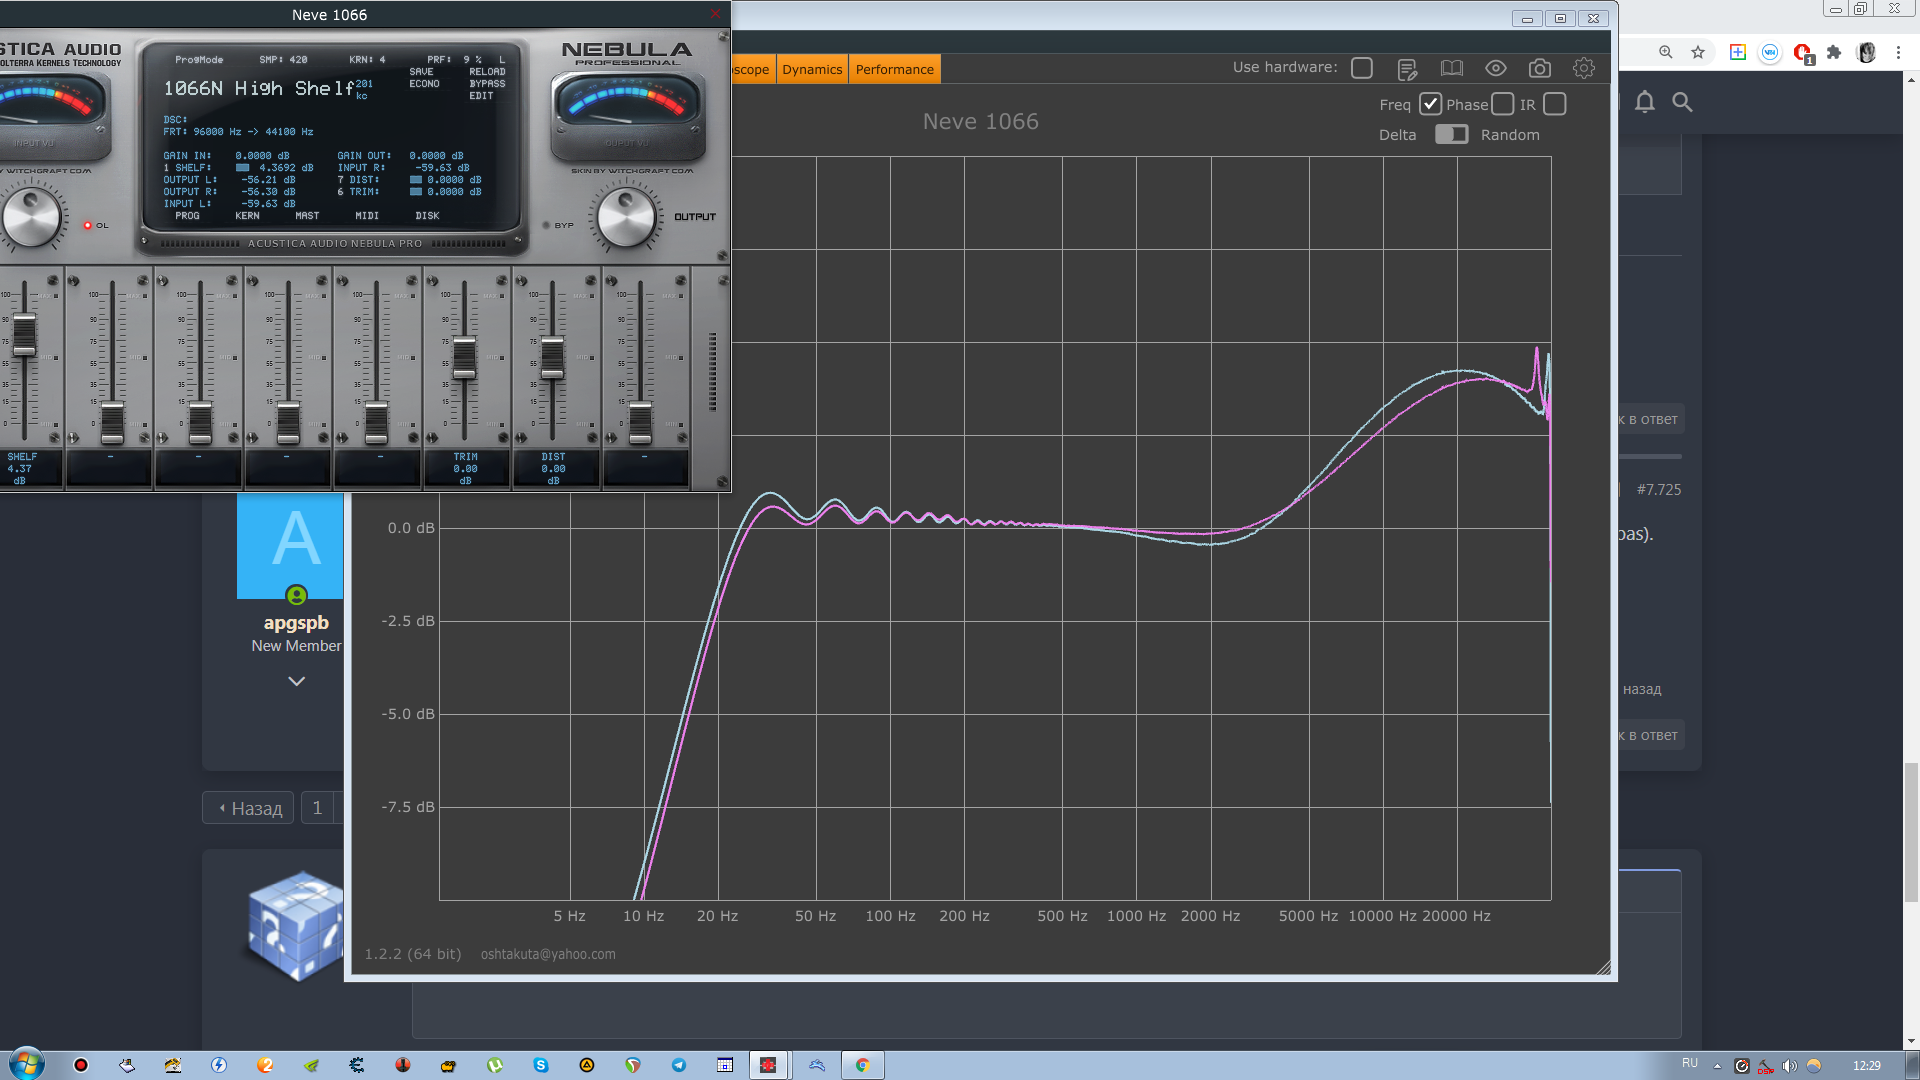This screenshot has height=1080, width=1920.
Task: Open apgspb username link
Action: coord(296,623)
